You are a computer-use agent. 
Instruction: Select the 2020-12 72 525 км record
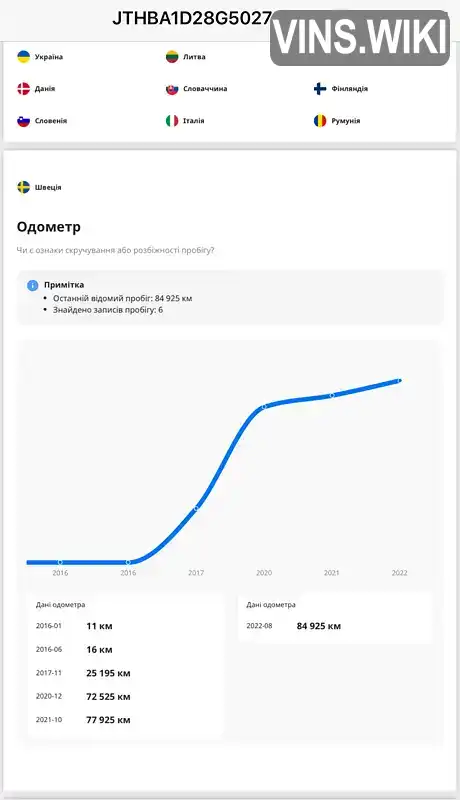(83, 696)
